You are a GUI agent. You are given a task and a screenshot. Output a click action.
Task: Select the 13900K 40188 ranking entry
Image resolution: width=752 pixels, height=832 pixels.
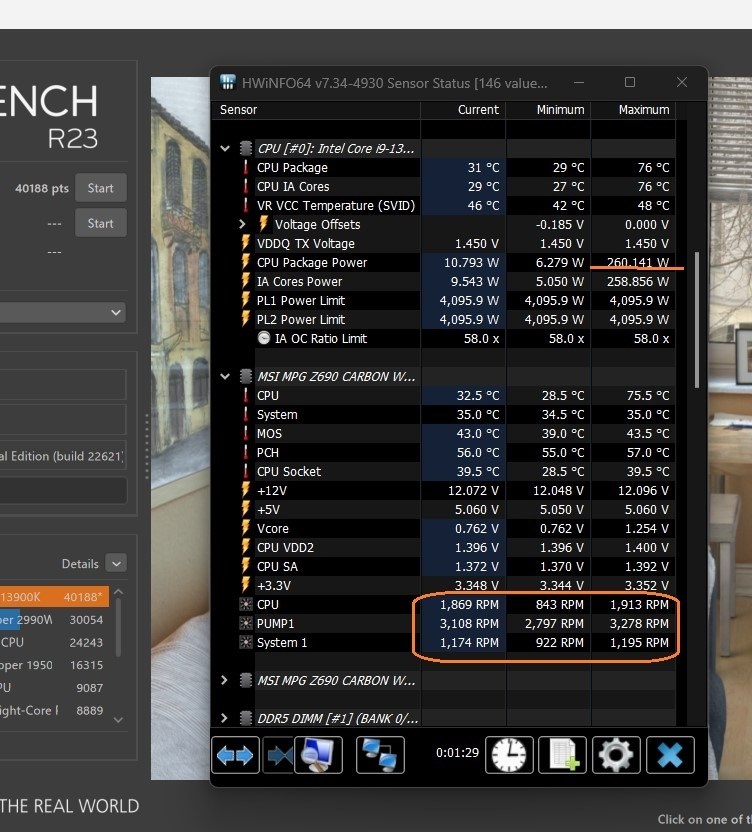click(54, 596)
